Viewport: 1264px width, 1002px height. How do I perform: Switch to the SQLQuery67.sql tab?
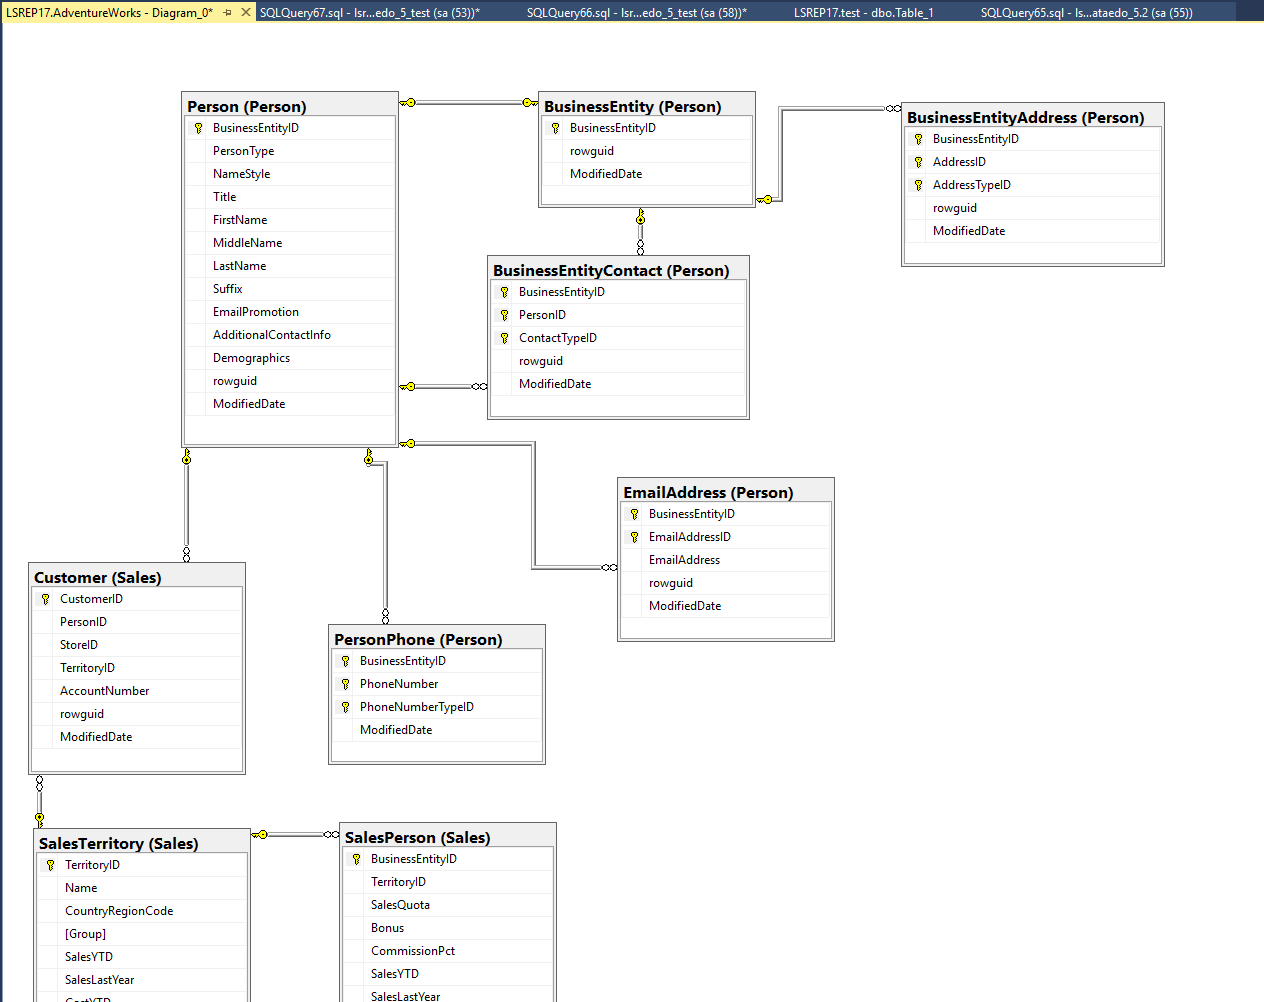(x=369, y=13)
